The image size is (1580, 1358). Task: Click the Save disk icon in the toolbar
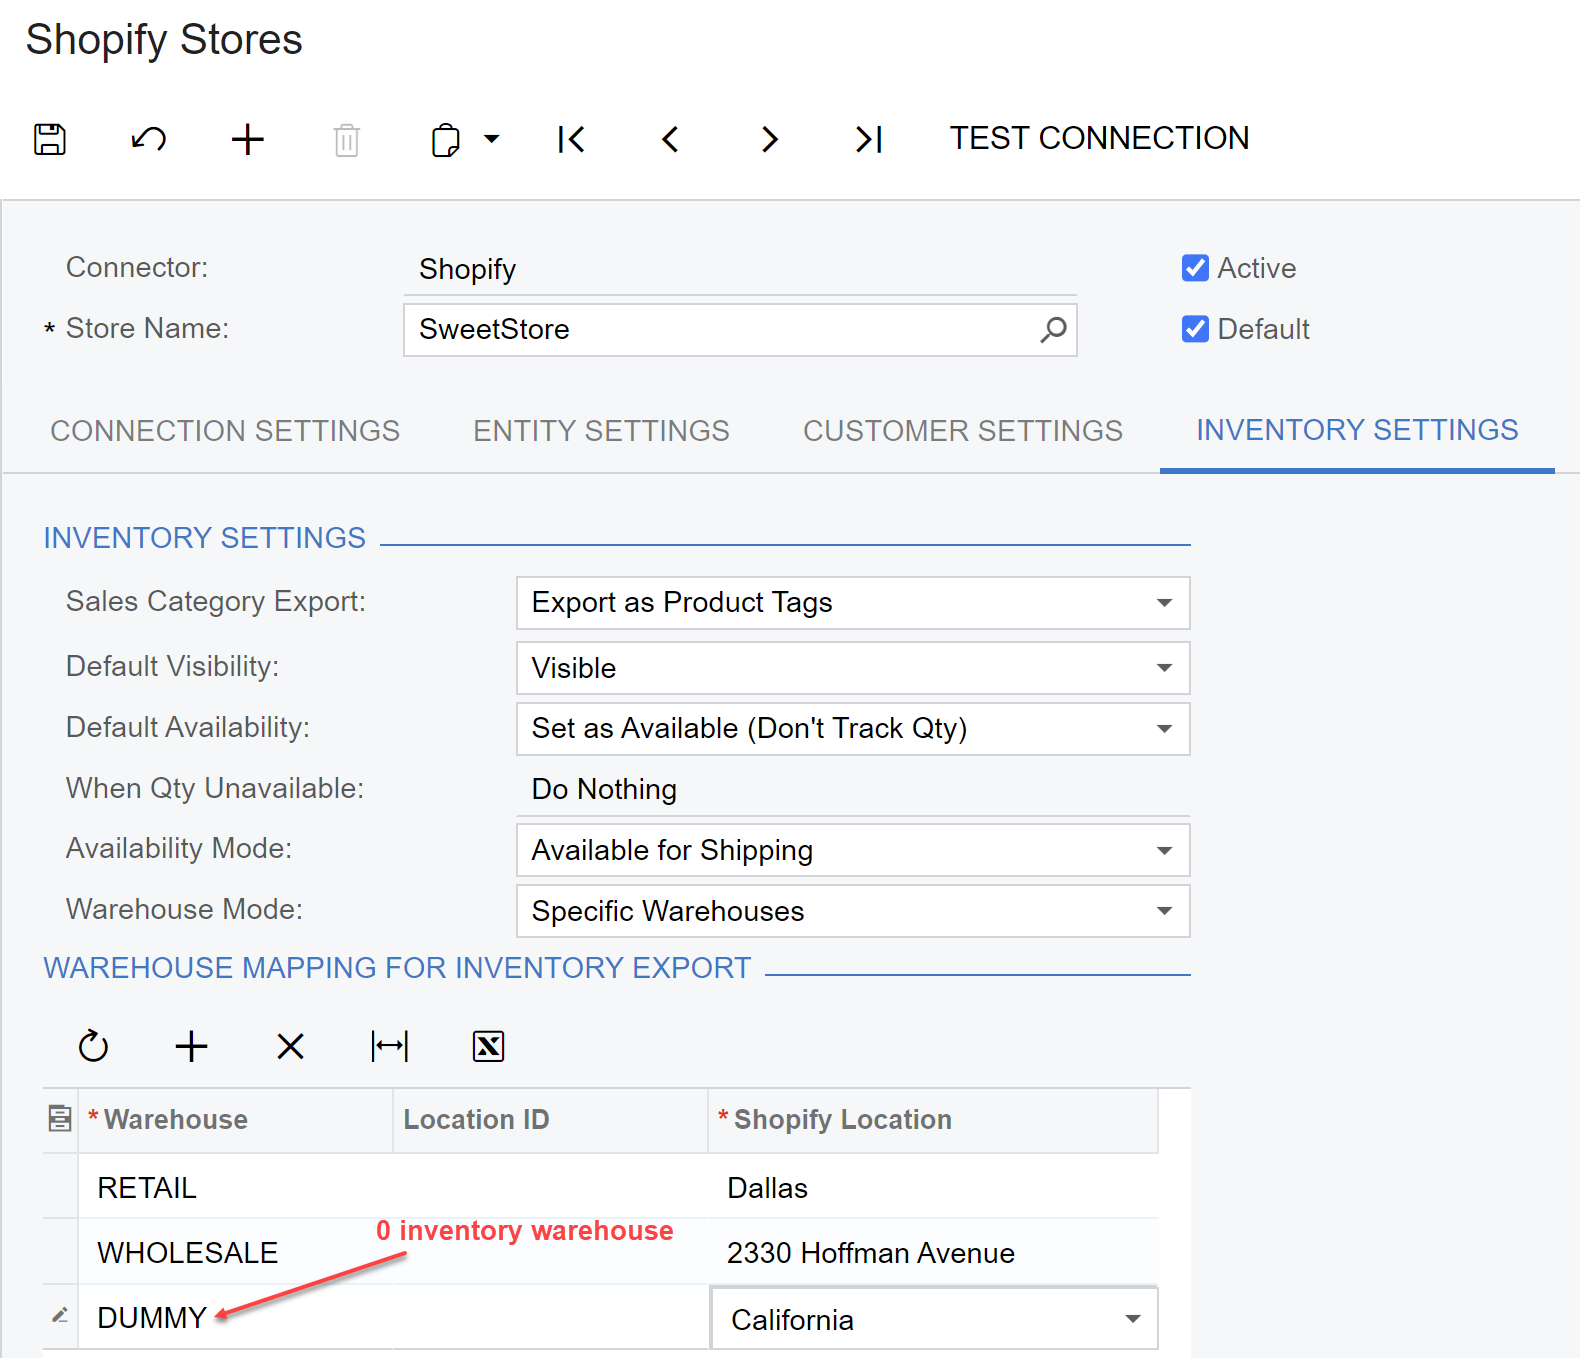click(50, 139)
